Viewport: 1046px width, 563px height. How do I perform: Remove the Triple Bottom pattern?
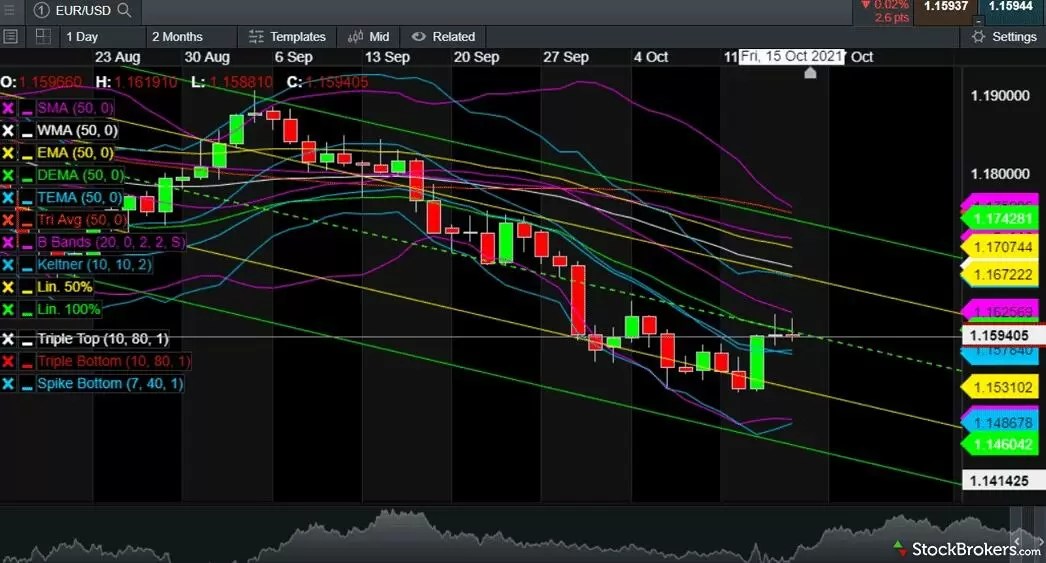(x=8, y=362)
